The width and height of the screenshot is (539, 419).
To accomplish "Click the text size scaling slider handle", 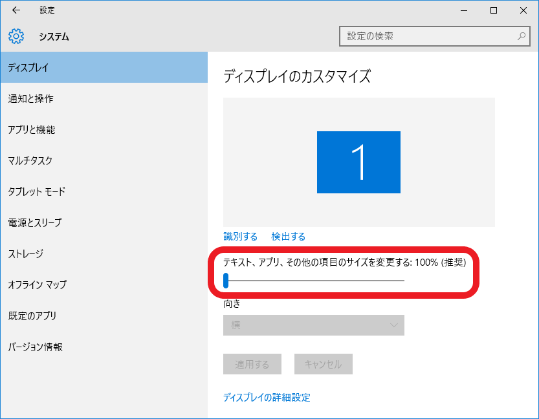I will click(226, 280).
